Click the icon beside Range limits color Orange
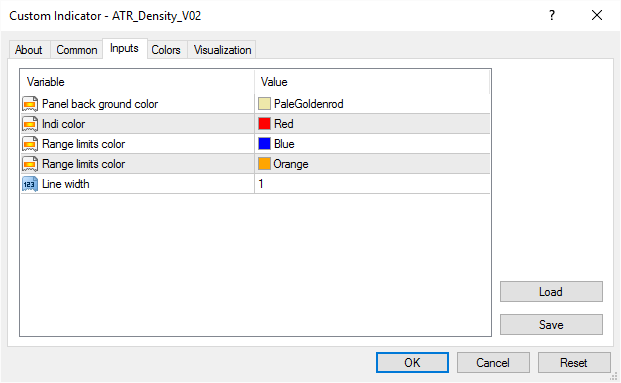621x383 pixels. pyautogui.click(x=30, y=164)
